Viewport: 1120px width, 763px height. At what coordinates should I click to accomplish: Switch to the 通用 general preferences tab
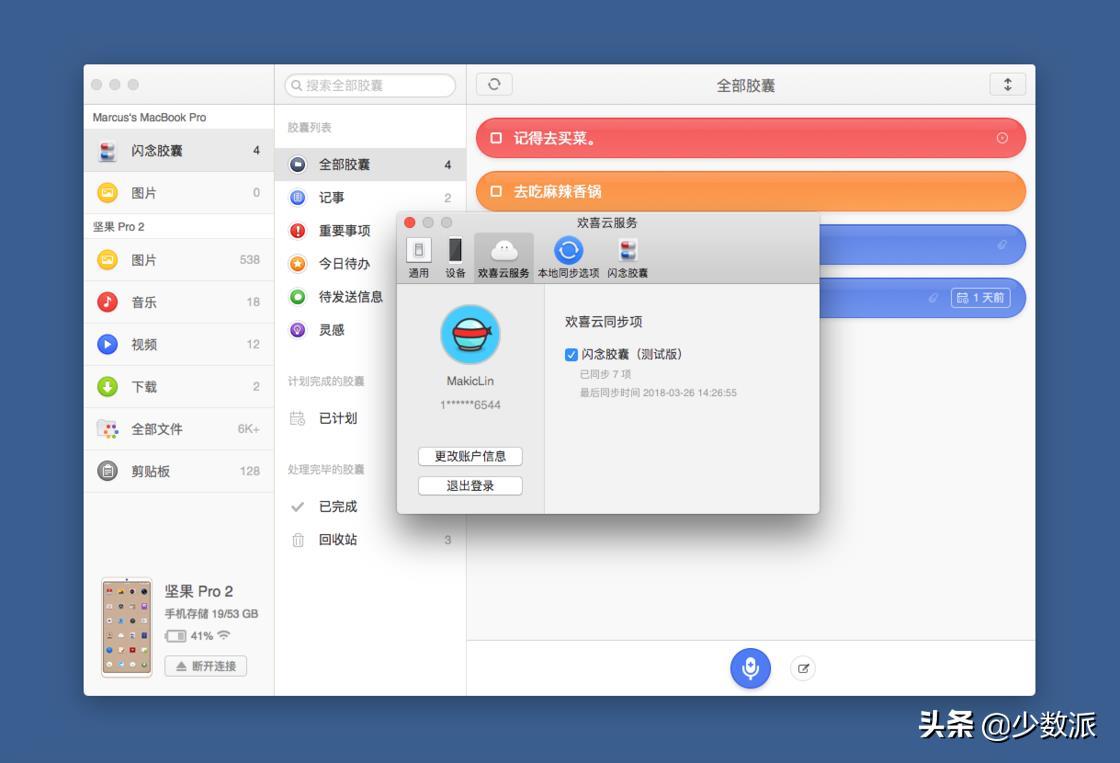coord(418,257)
